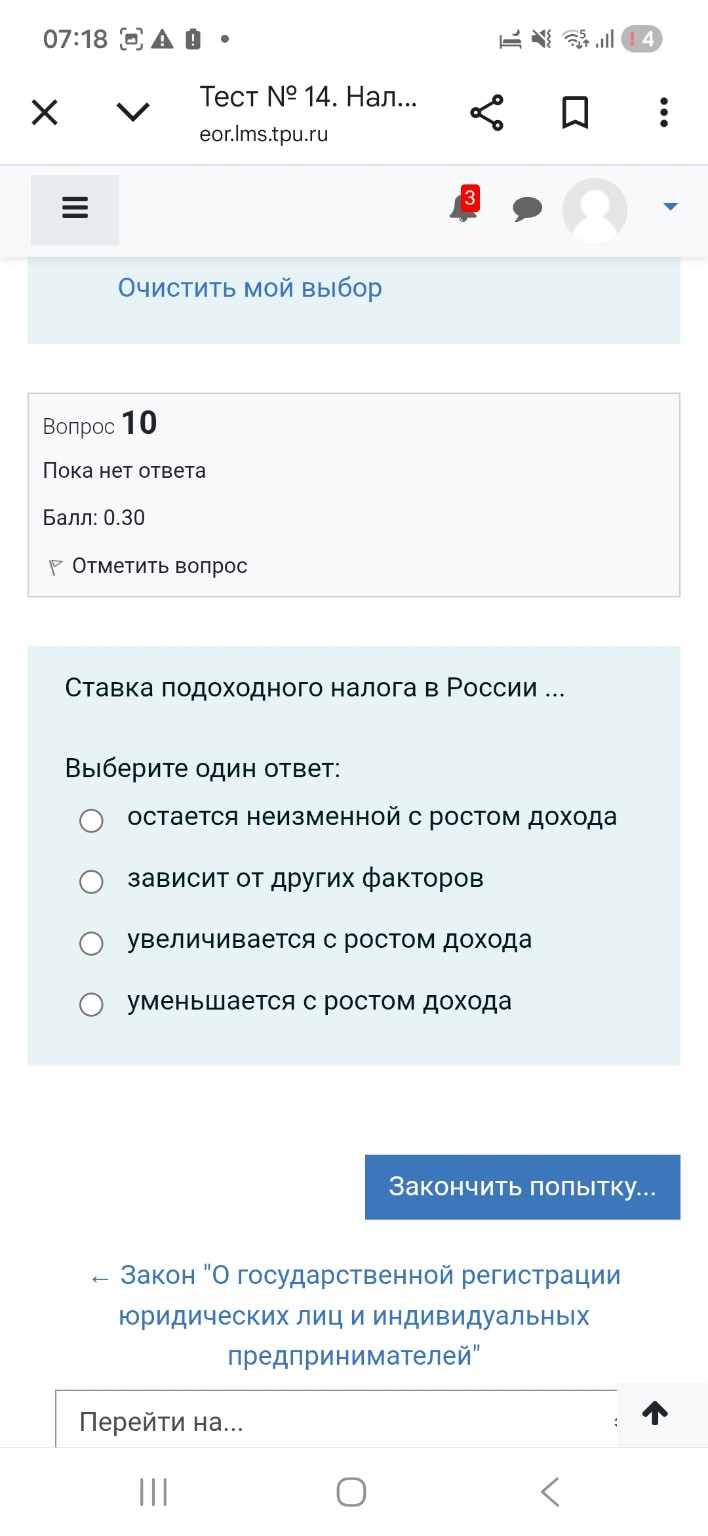Tap the scroll-to-top arrow button
Viewport: 708px width, 1536px height.
(x=655, y=1413)
